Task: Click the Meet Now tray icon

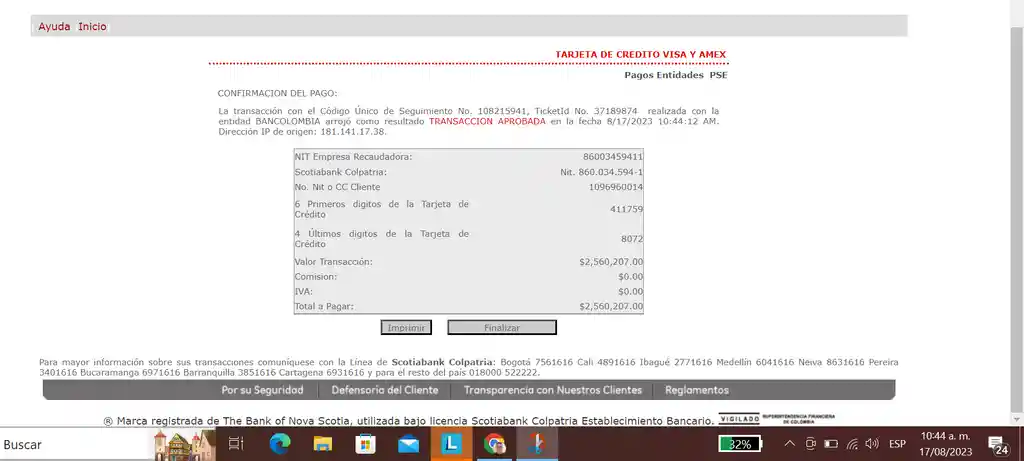Action: 810,444
